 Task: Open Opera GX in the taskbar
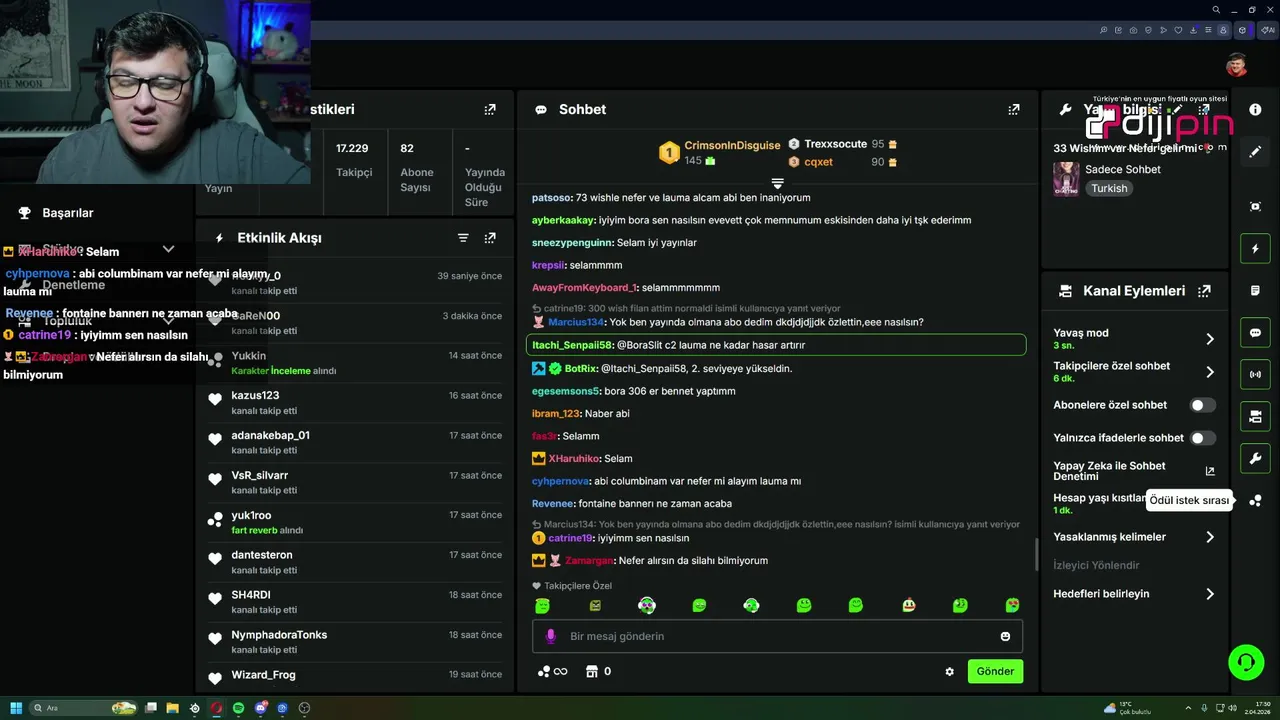click(216, 708)
